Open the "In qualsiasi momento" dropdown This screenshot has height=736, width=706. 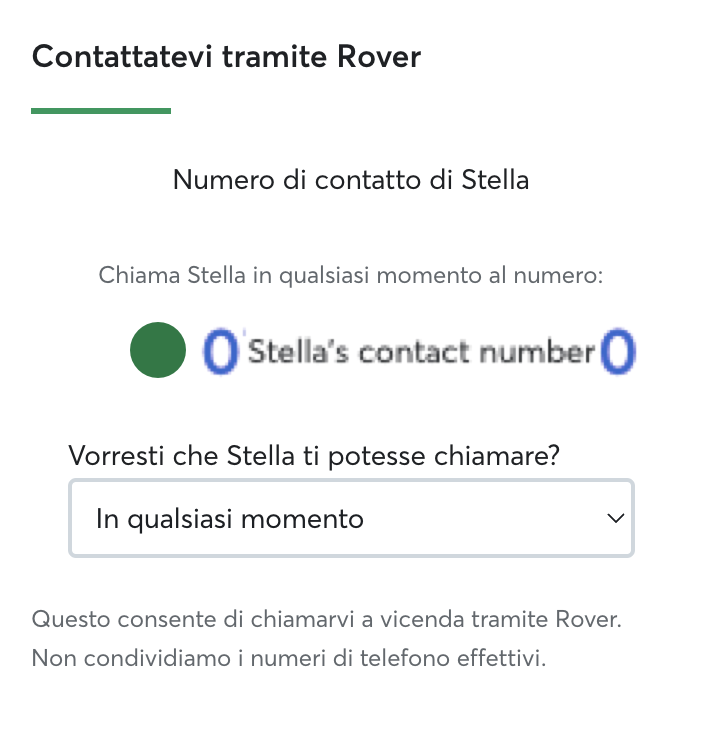pyautogui.click(x=352, y=518)
